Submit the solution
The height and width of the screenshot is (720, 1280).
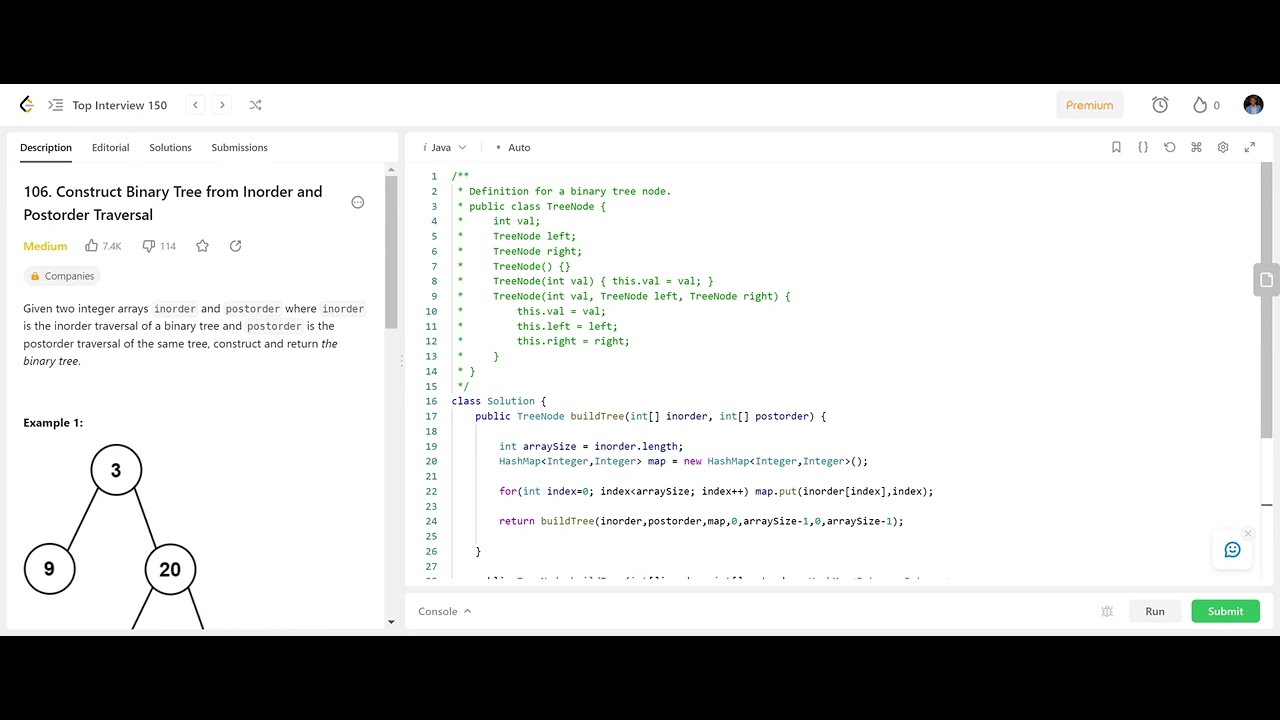click(1225, 611)
